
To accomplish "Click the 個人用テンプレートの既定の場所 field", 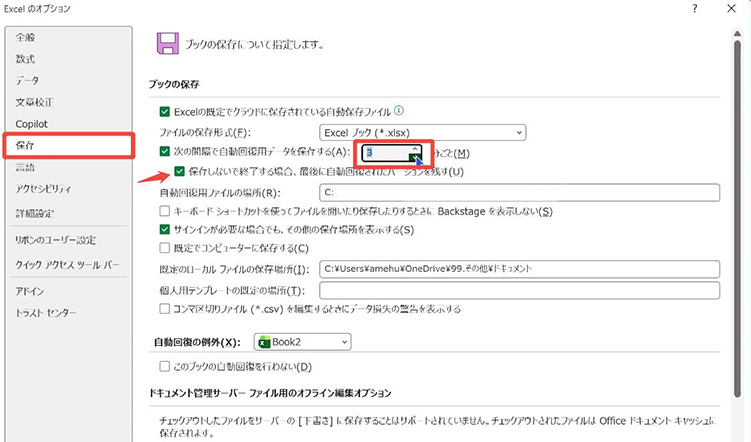I will pos(519,291).
